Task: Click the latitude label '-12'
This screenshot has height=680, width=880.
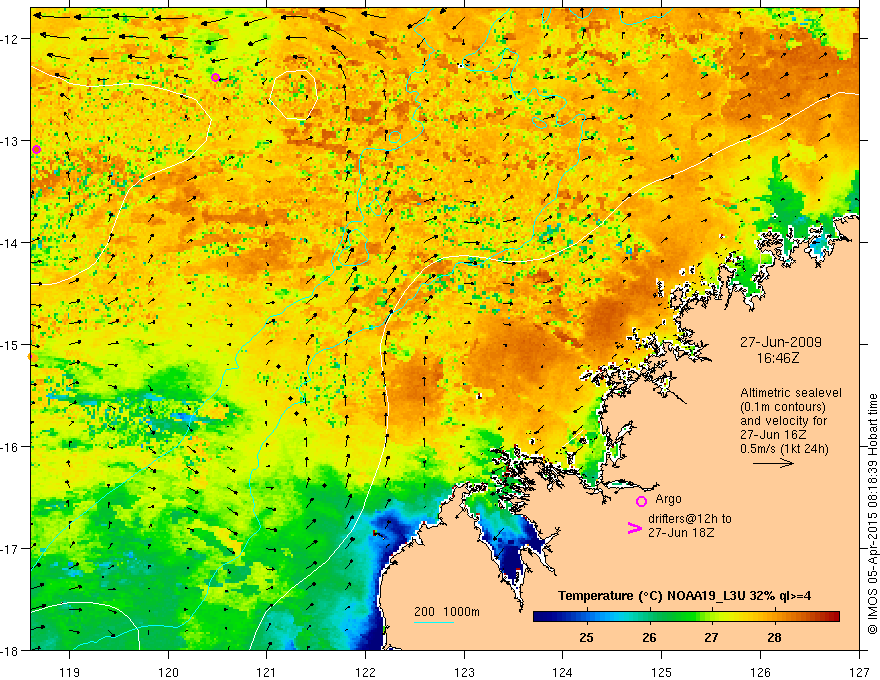Action: pyautogui.click(x=11, y=39)
